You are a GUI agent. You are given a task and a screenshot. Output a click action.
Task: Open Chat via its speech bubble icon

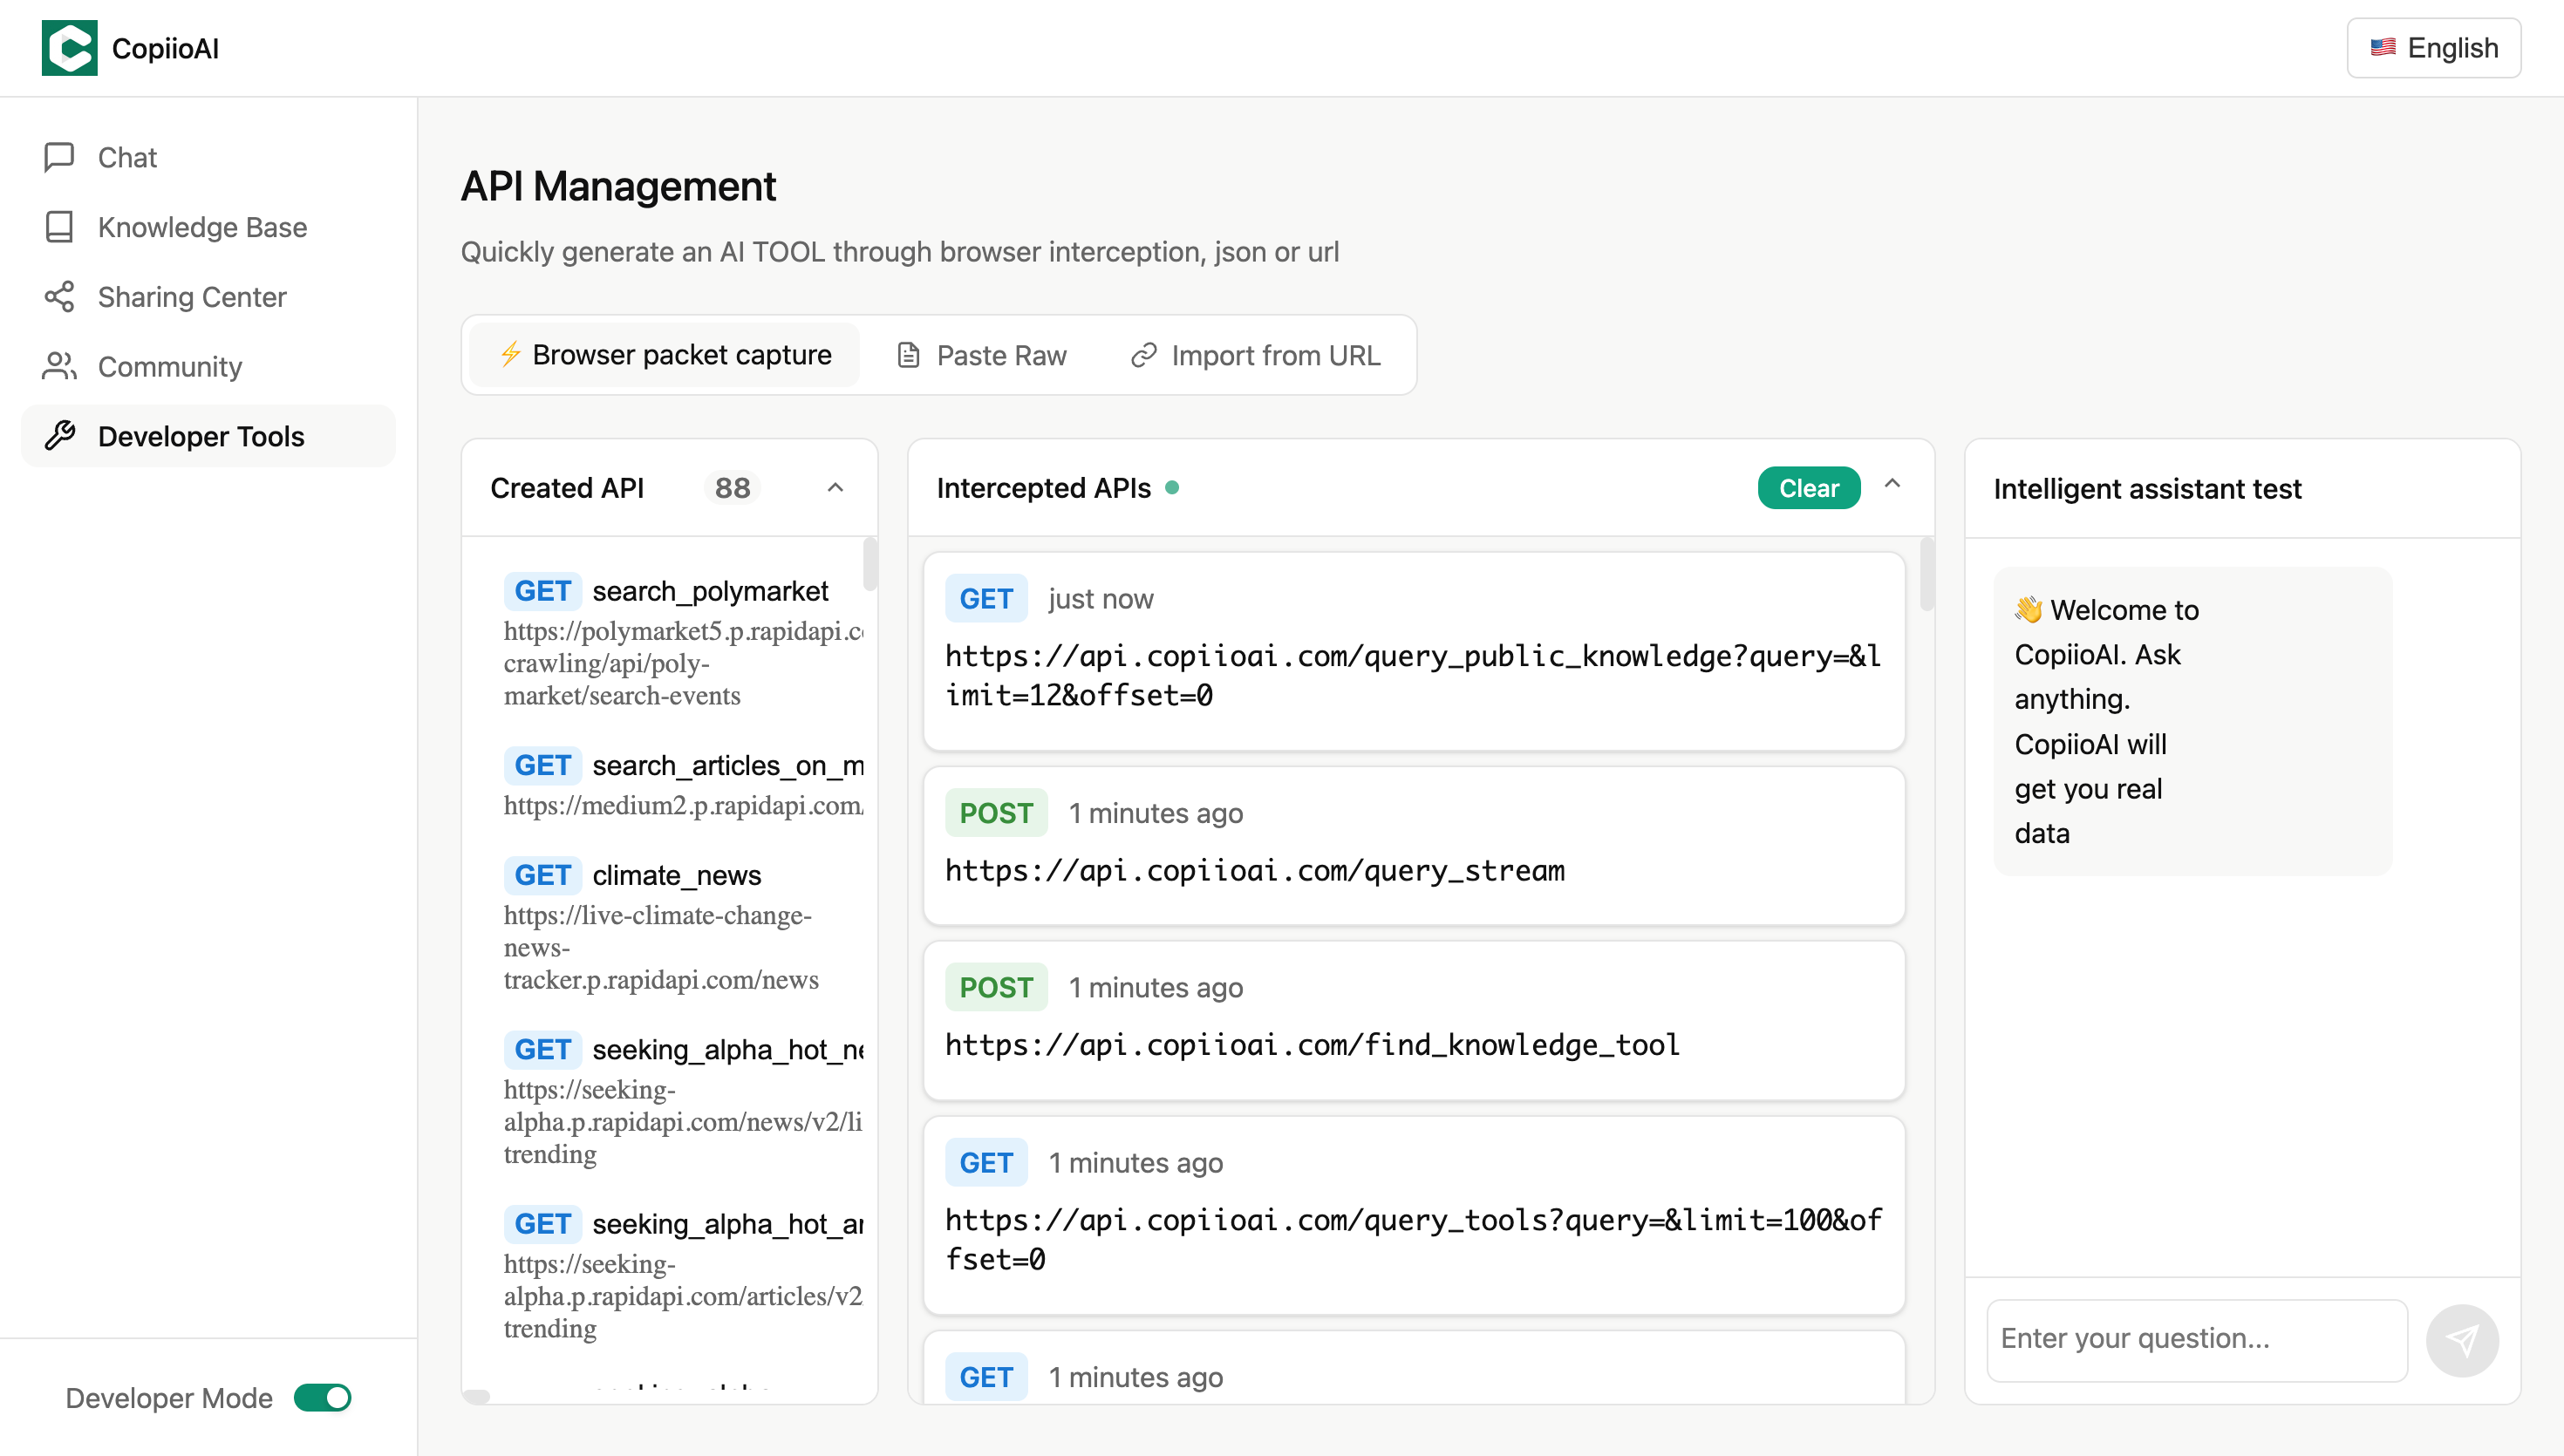tap(59, 157)
